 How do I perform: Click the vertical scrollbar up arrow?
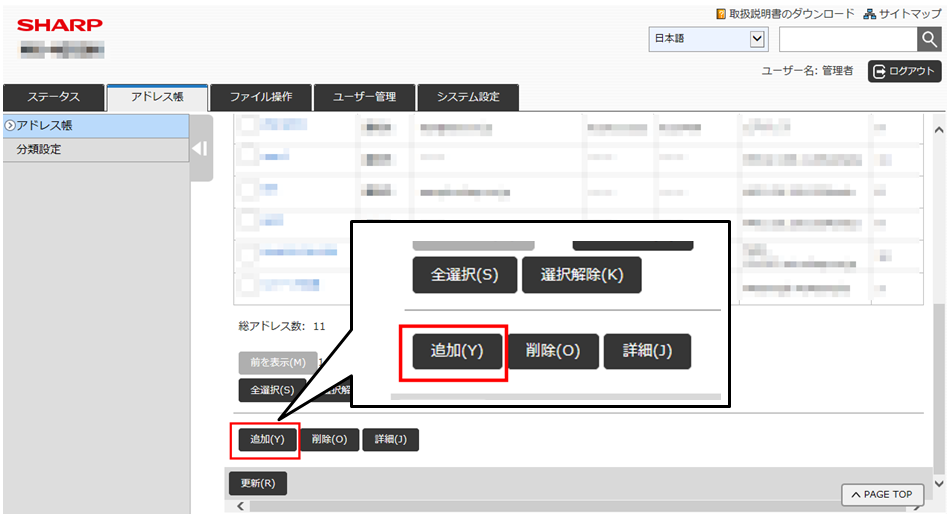coord(939,130)
